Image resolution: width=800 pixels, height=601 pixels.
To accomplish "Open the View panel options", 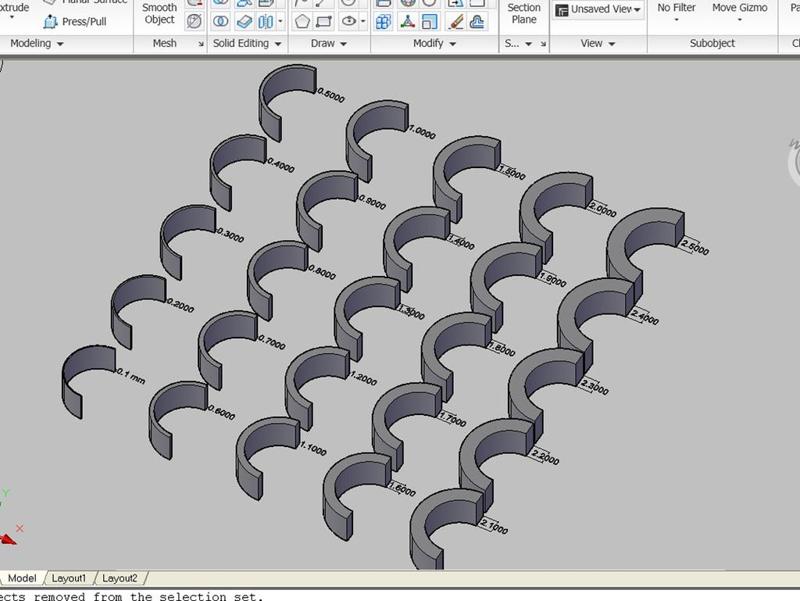I will point(597,43).
